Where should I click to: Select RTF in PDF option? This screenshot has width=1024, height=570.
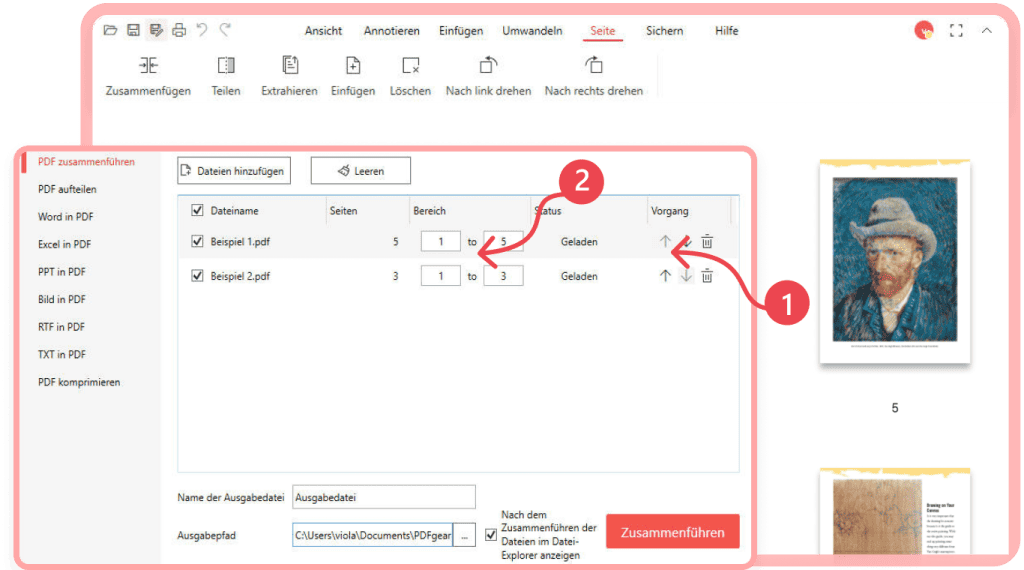pyautogui.click(x=61, y=326)
